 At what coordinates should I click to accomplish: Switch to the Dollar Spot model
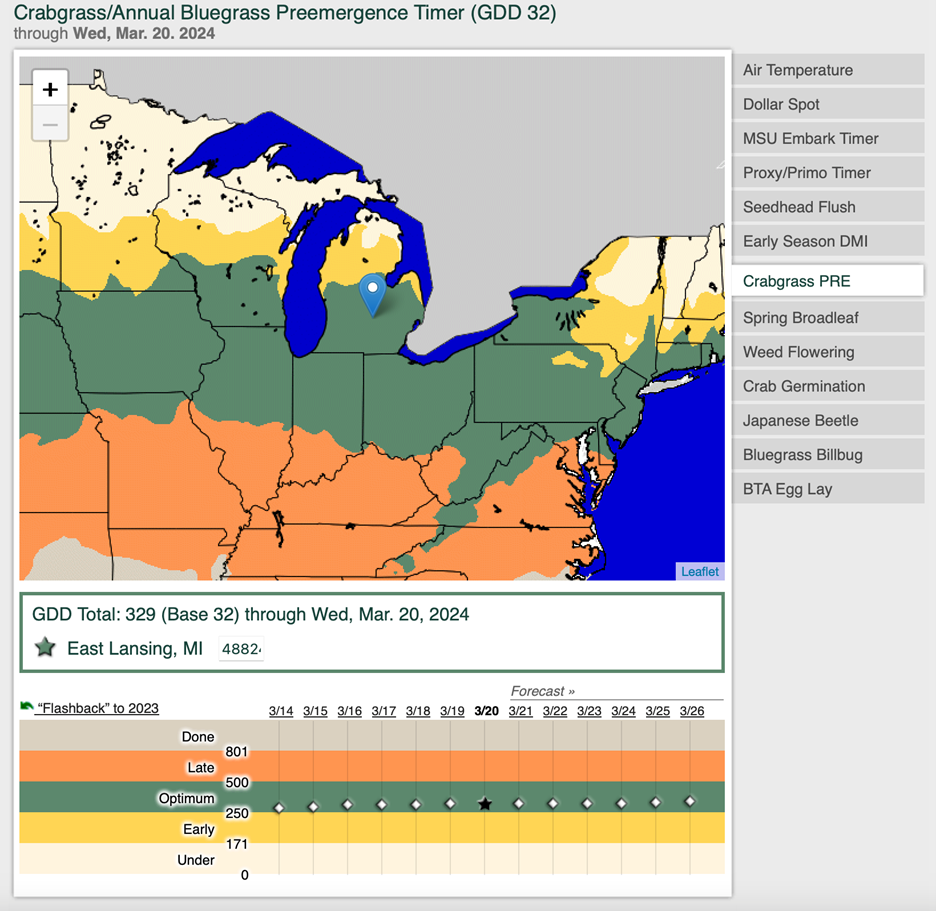827,104
